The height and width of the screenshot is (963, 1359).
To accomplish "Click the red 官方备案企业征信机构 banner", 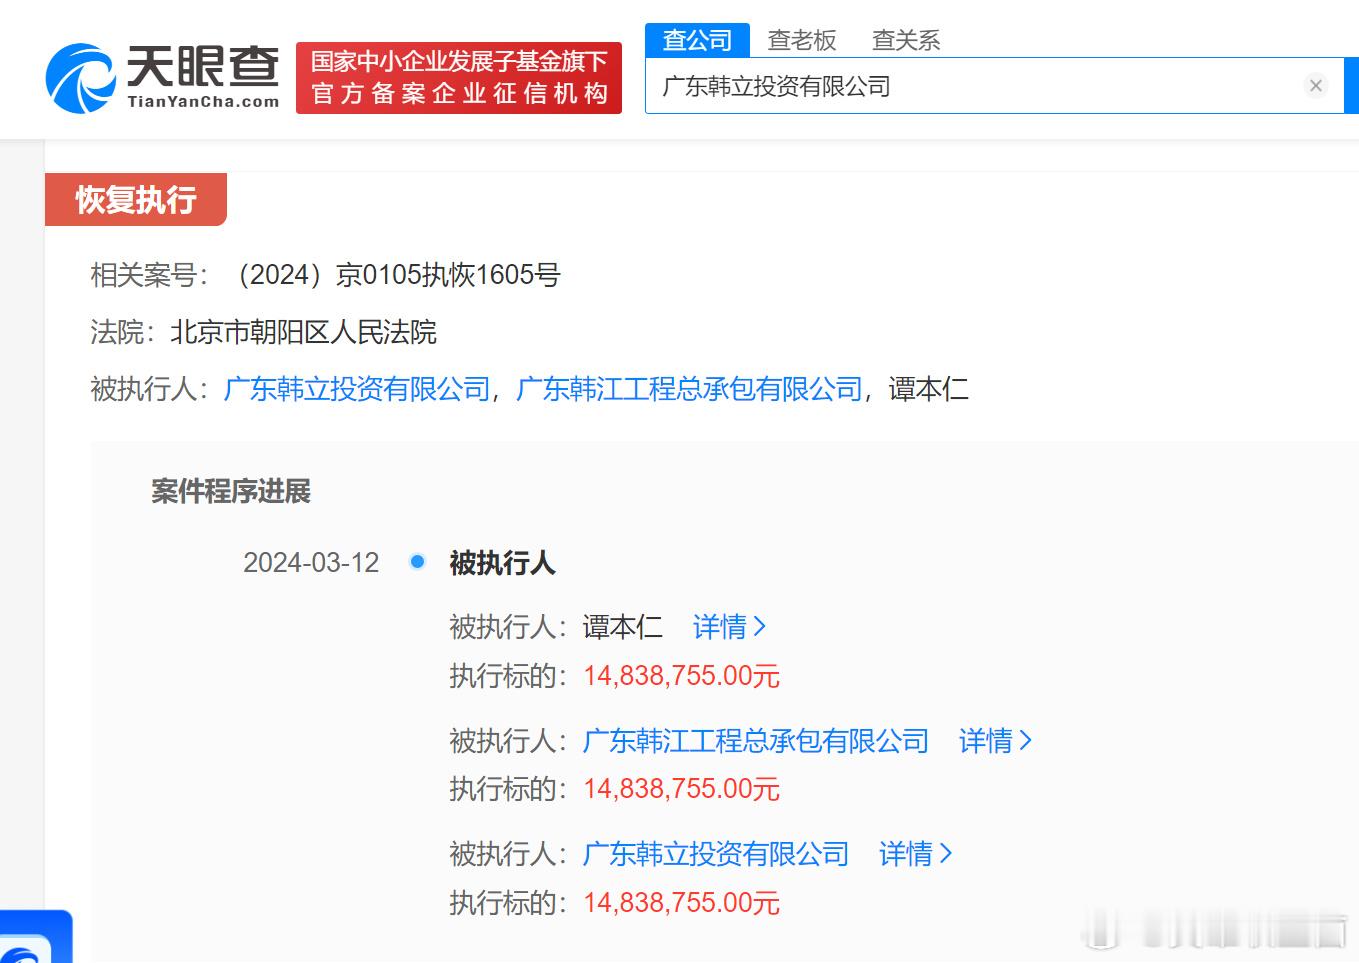I will click(459, 78).
